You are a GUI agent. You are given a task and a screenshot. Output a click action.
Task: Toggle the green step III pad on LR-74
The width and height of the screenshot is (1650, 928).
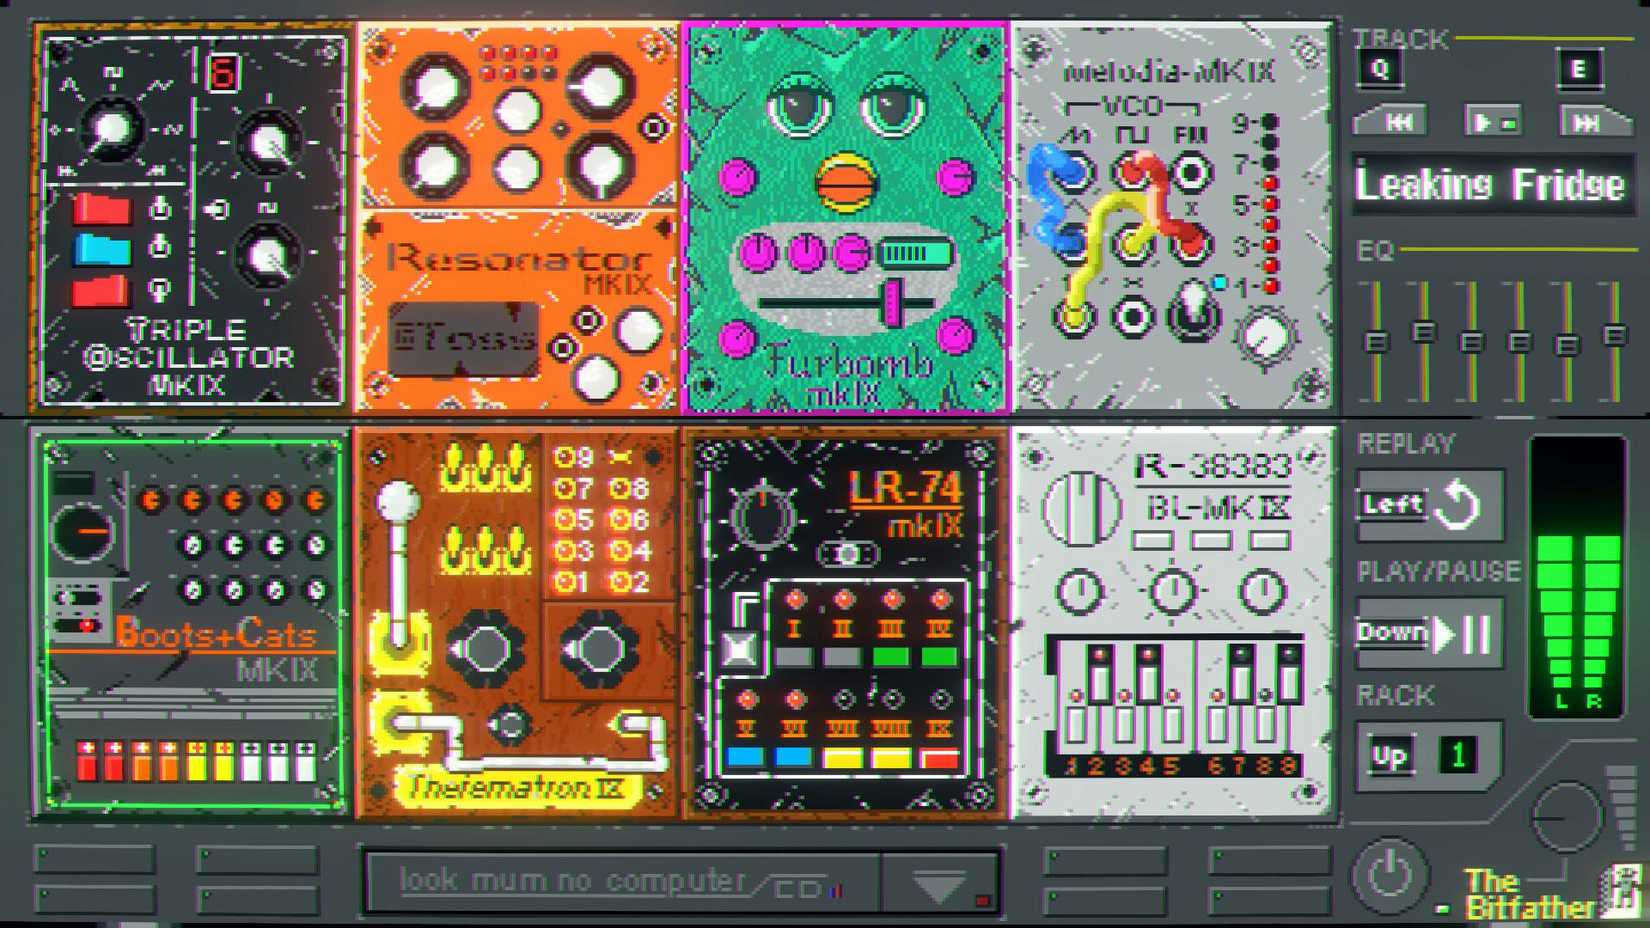(x=893, y=657)
